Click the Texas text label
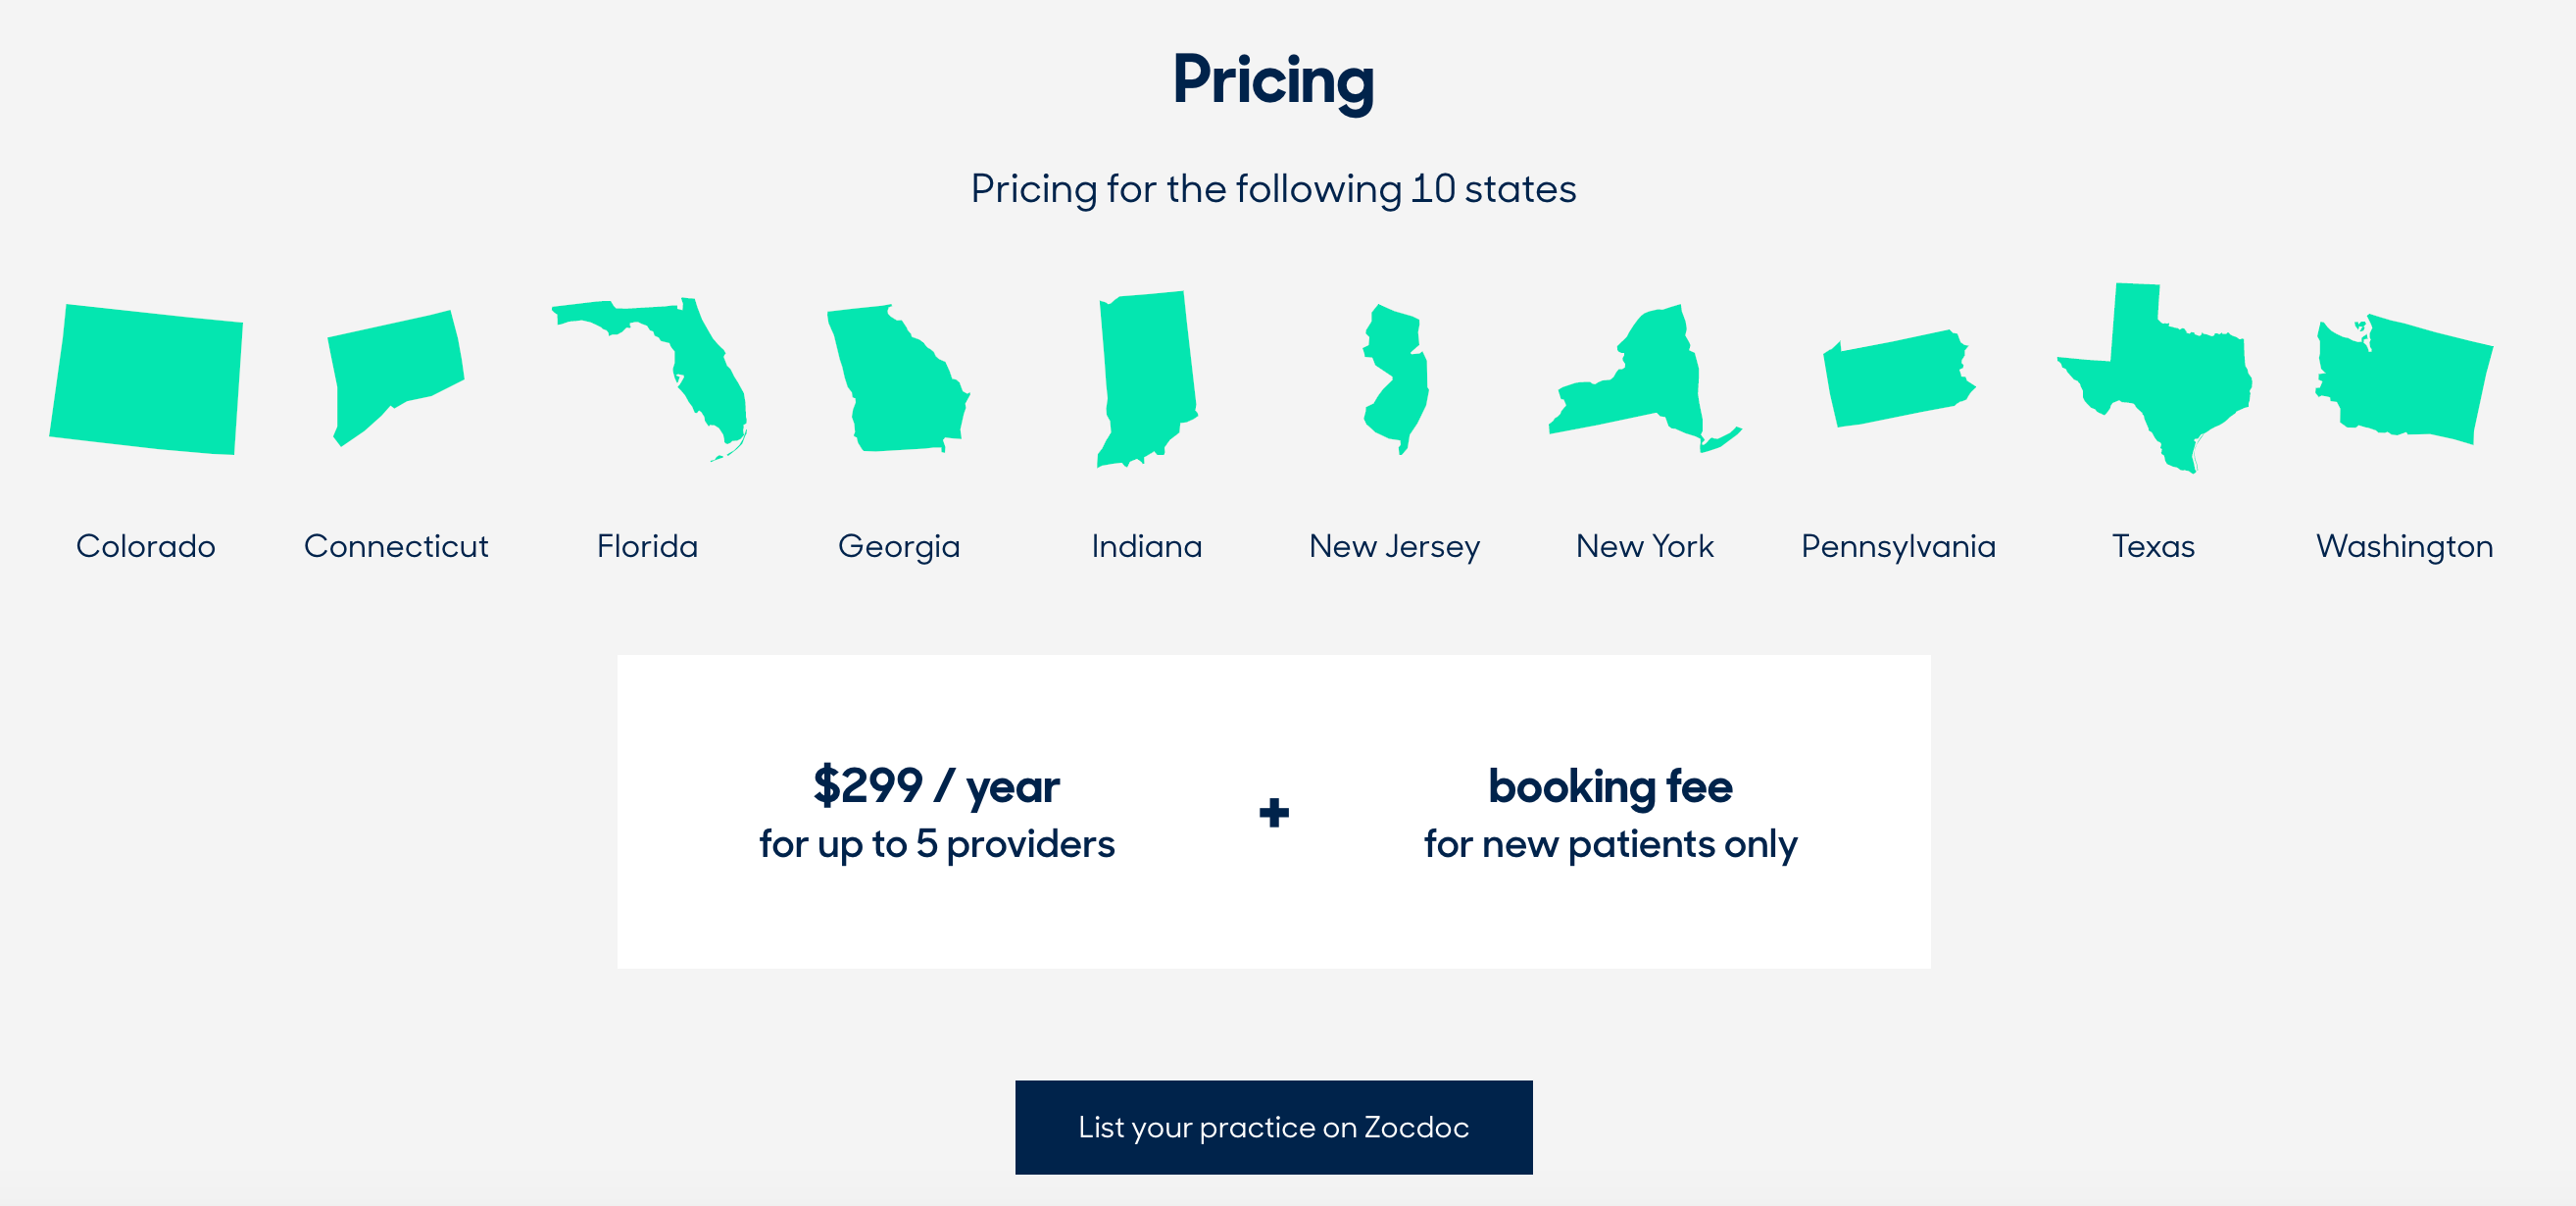2576x1206 pixels. (2154, 546)
